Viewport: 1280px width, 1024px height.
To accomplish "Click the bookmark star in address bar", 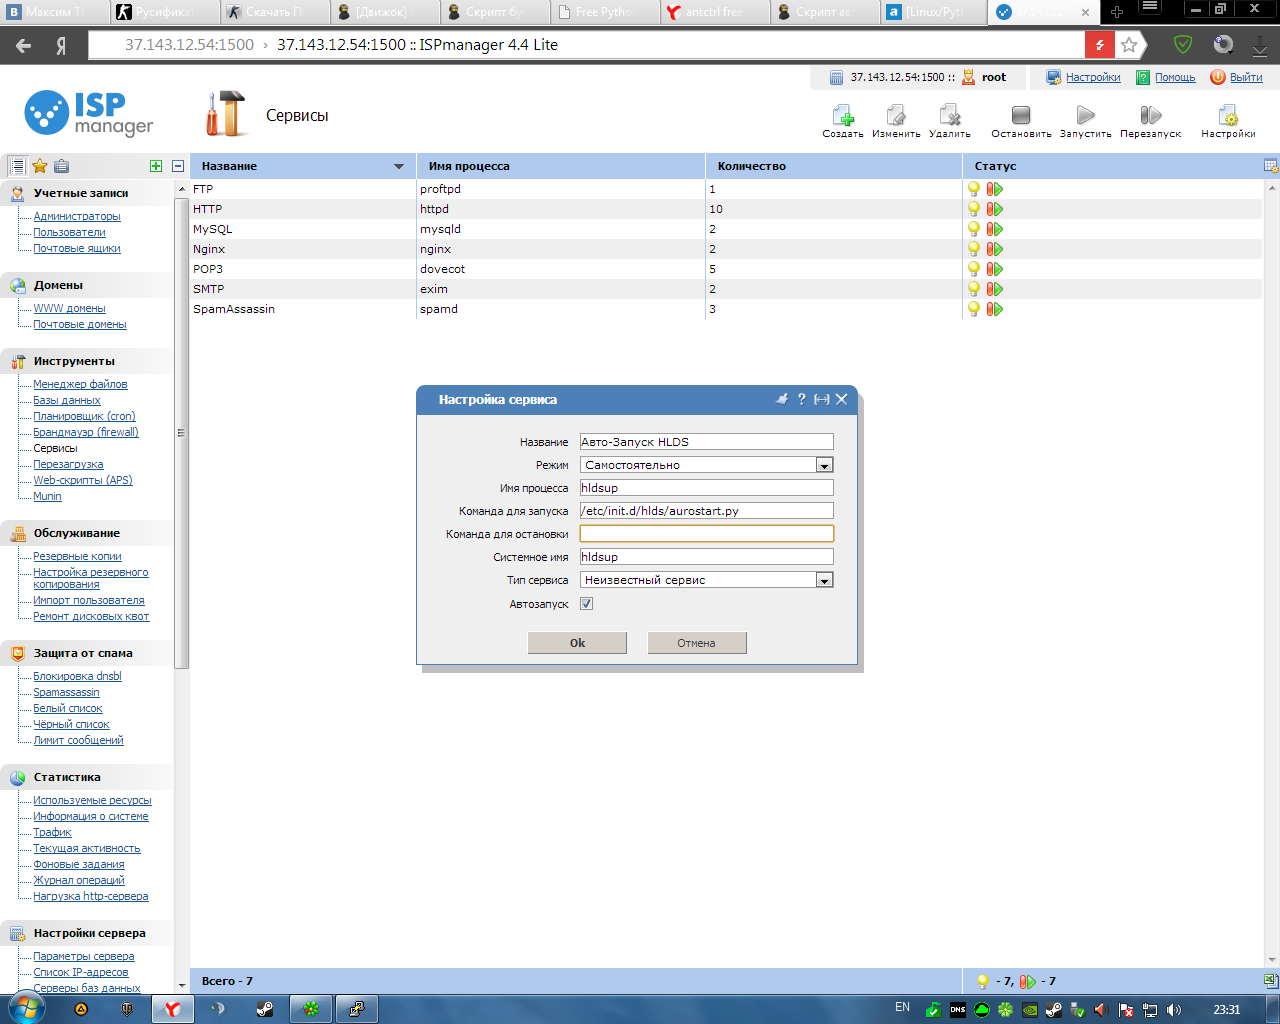I will (1129, 45).
